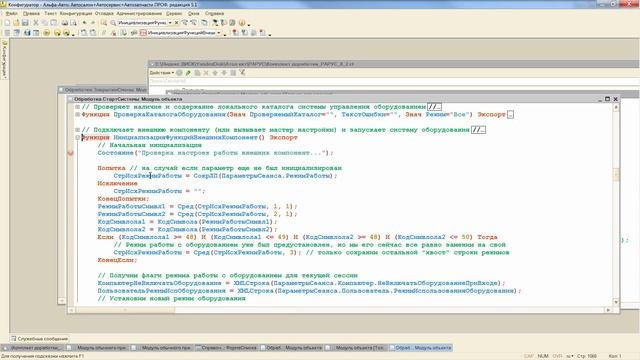Switch to Комплект доработки window tab

[x=34, y=348]
